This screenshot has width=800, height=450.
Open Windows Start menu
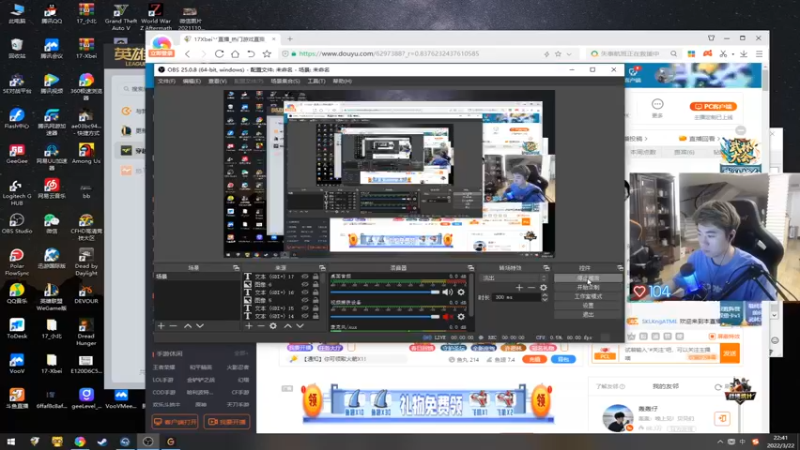tap(11, 442)
